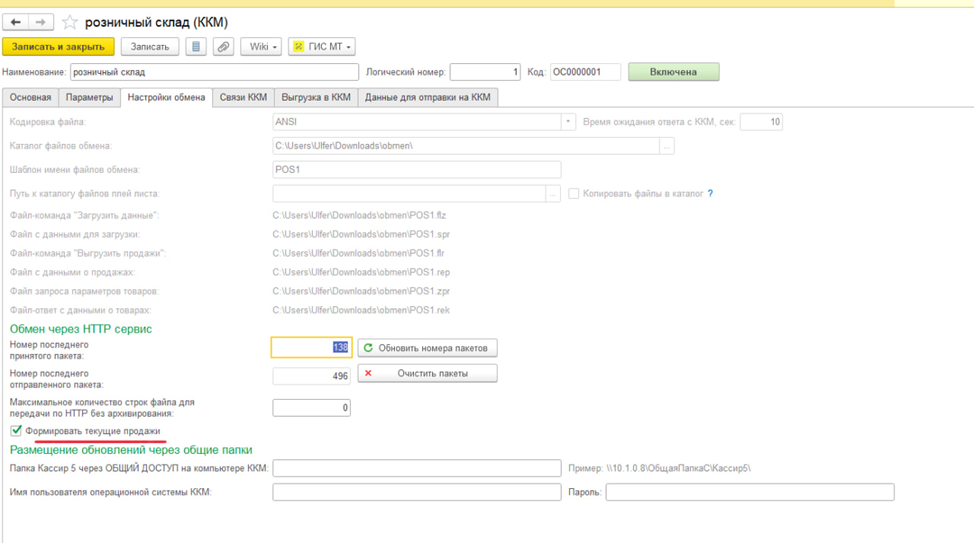Open the Wiki dropdown menu

261,47
